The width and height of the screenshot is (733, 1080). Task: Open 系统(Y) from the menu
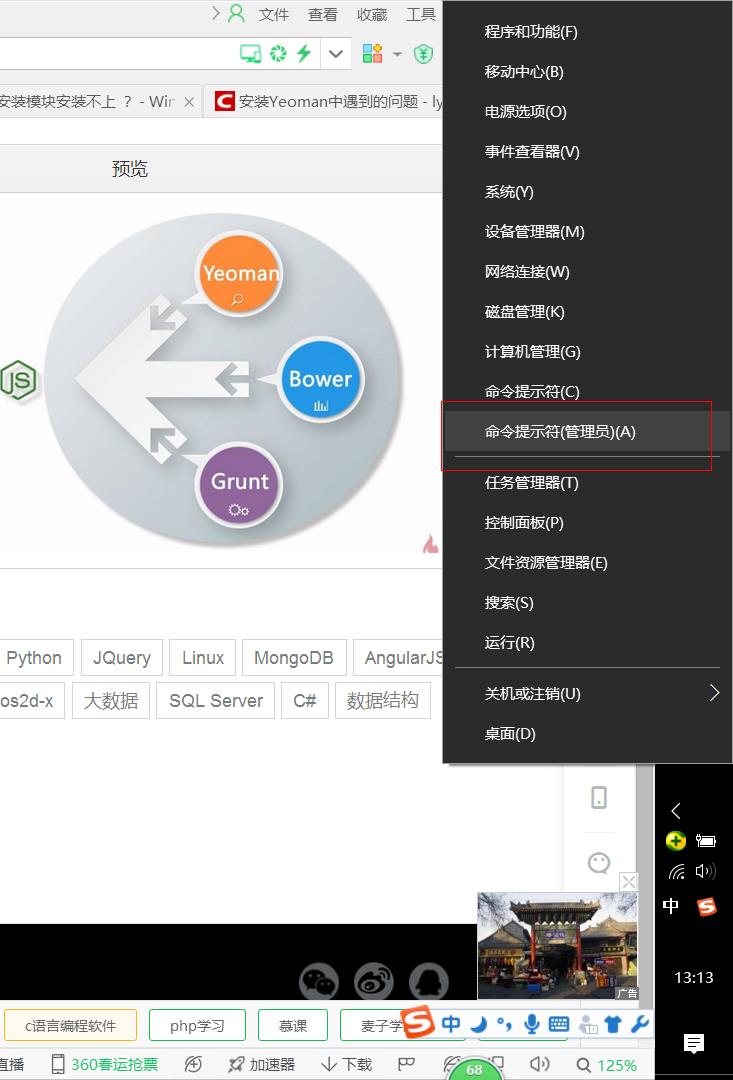[587, 191]
